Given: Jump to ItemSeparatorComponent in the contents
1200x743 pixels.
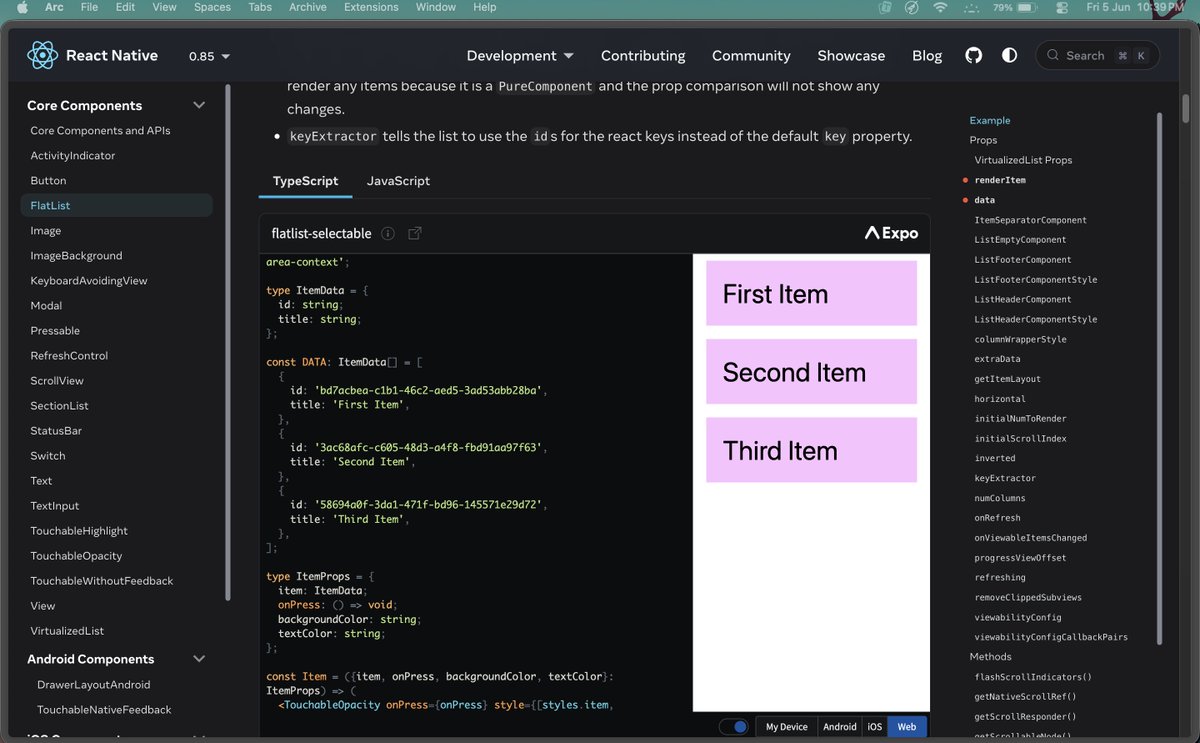Looking at the screenshot, I should coord(1030,220).
